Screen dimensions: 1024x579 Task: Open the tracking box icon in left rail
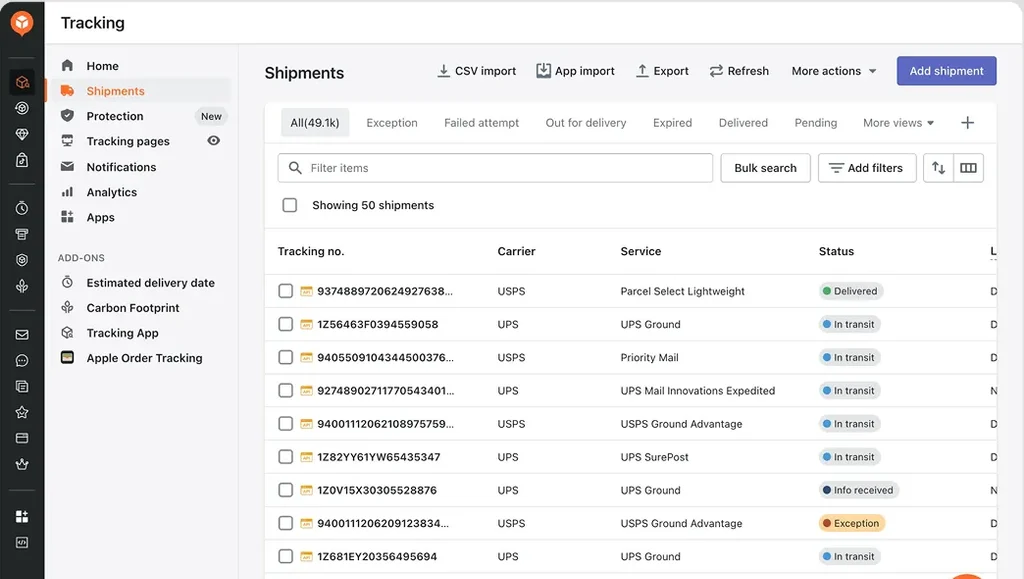[22, 82]
